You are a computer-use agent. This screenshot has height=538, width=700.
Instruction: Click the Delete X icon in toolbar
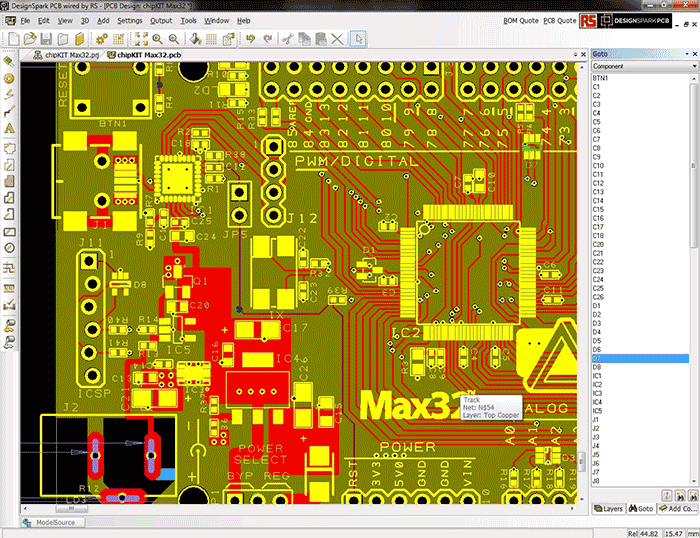[337, 39]
